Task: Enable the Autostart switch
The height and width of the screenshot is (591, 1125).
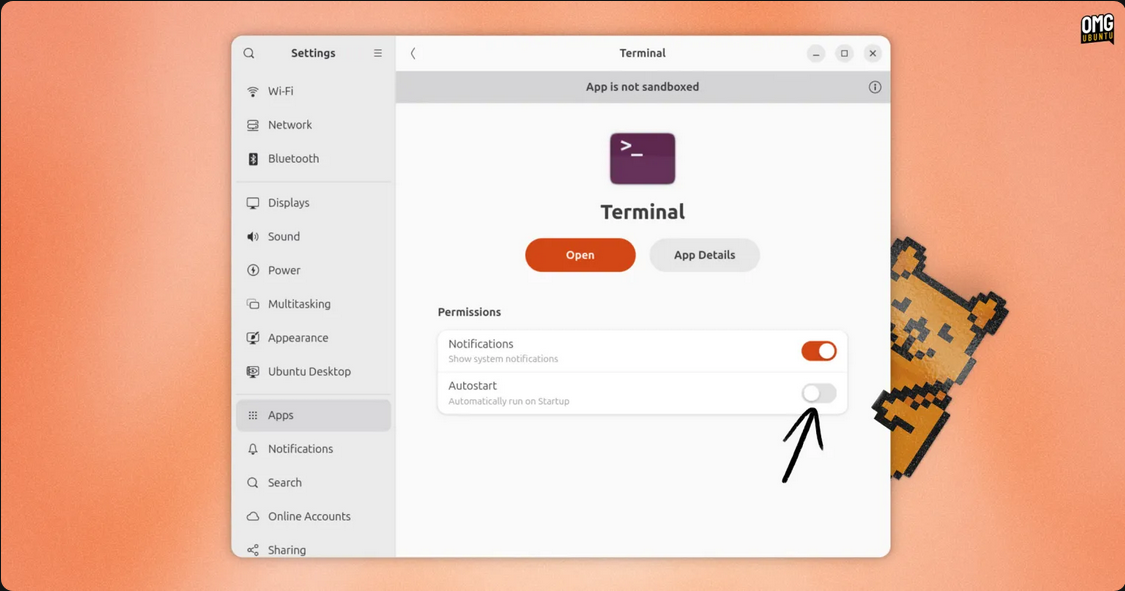Action: tap(819, 393)
